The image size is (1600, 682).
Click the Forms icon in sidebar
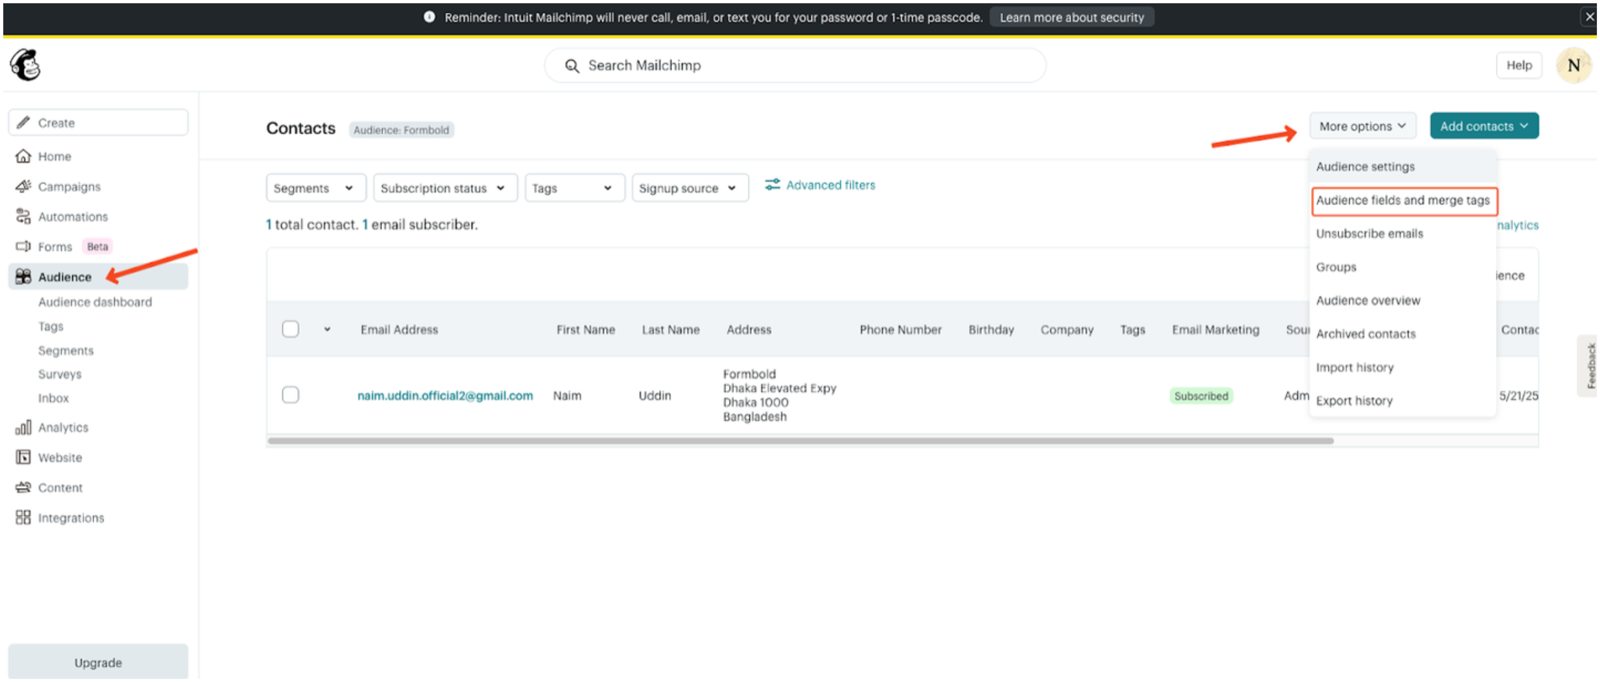[x=23, y=246]
